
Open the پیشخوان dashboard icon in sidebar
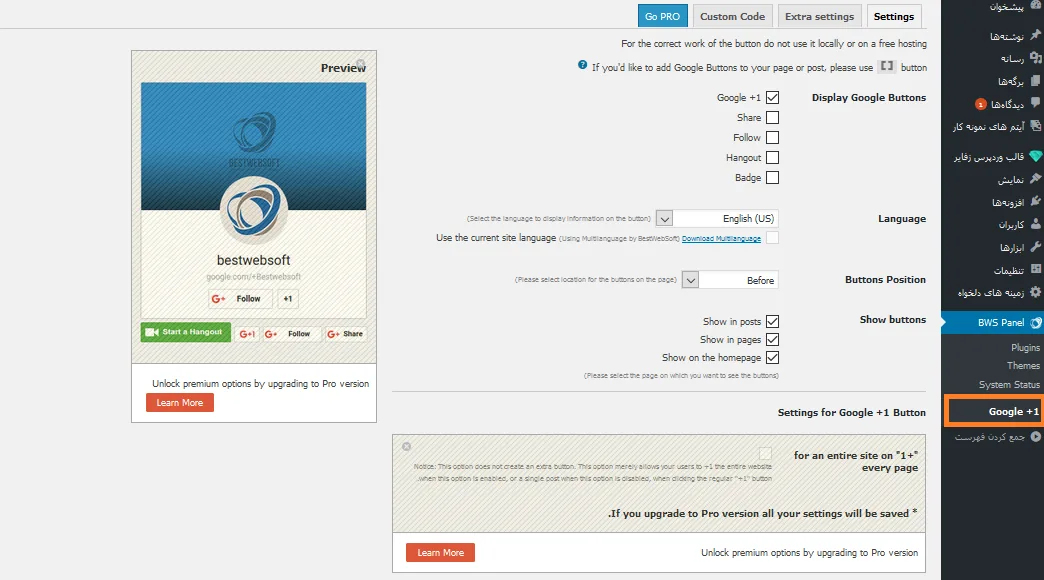[1036, 6]
